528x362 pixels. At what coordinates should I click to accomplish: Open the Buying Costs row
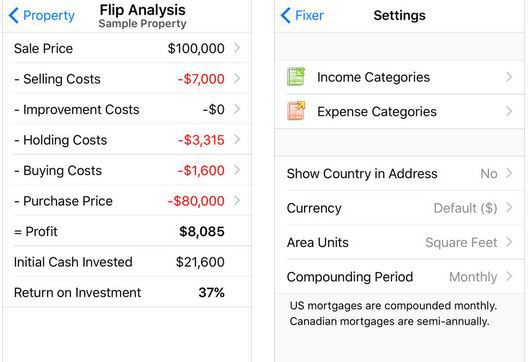pyautogui.click(x=127, y=170)
